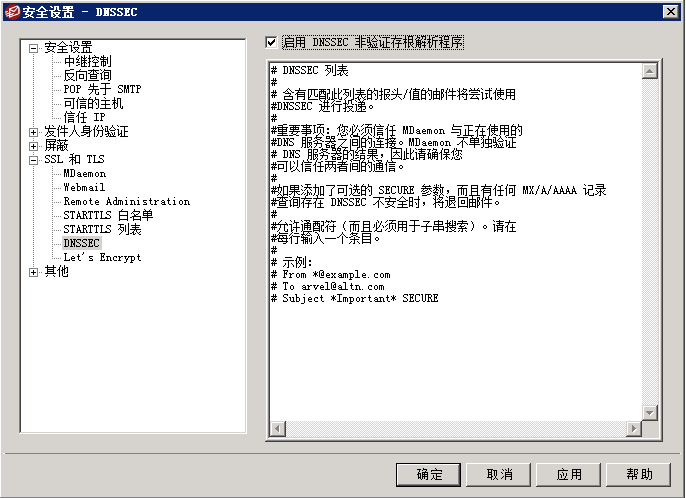Open MDaemon under SSL 和 TLS
Viewport: 686px width, 498px height.
coord(85,173)
